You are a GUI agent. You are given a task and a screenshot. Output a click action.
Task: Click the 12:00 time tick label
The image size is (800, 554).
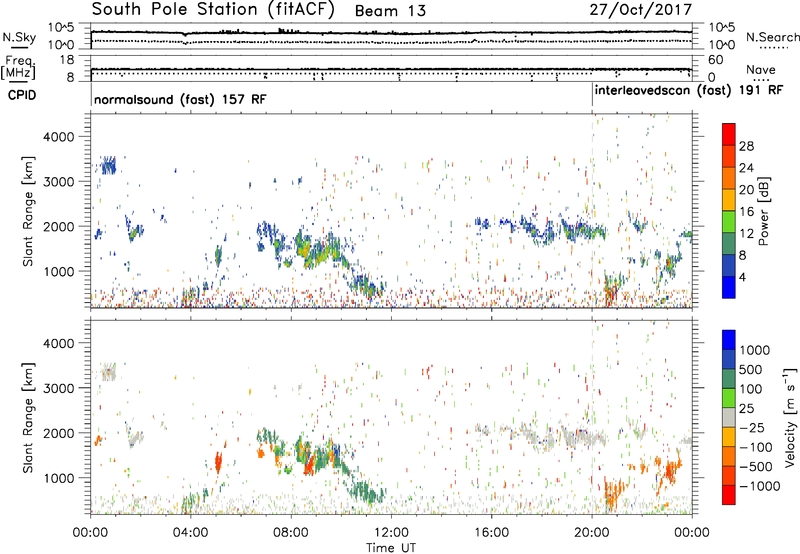(391, 533)
